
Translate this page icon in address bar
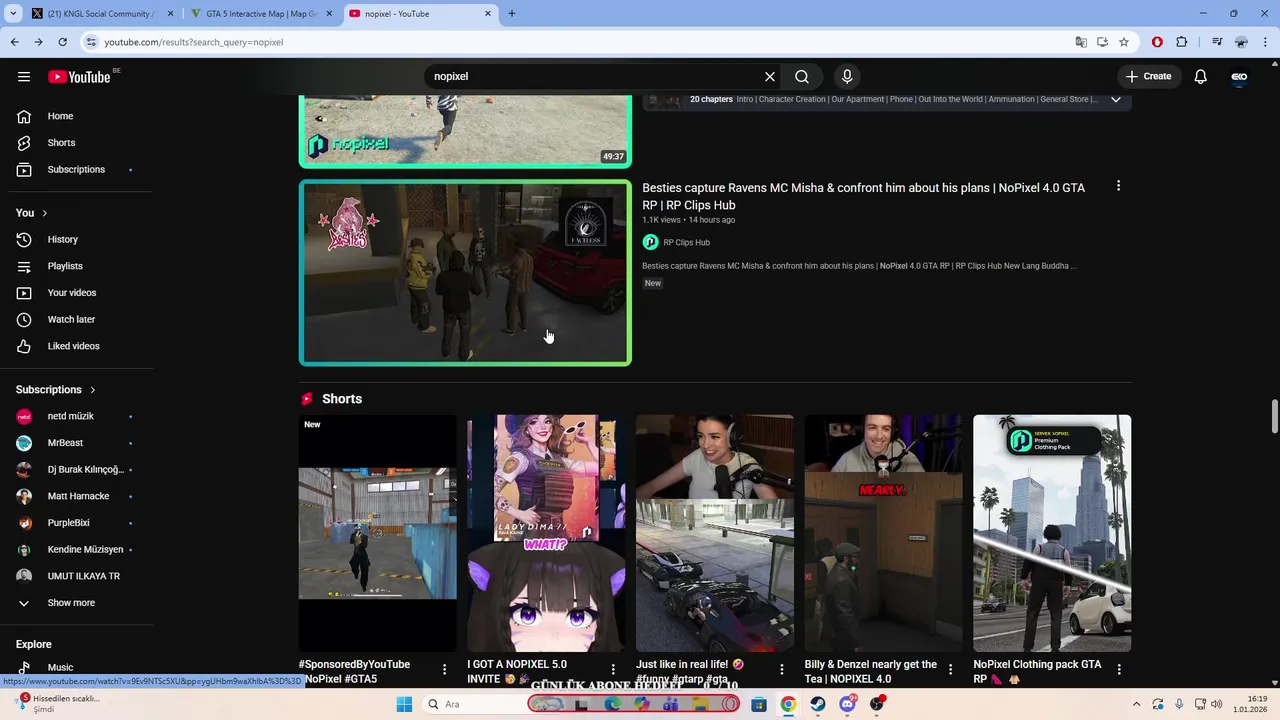(x=1081, y=42)
